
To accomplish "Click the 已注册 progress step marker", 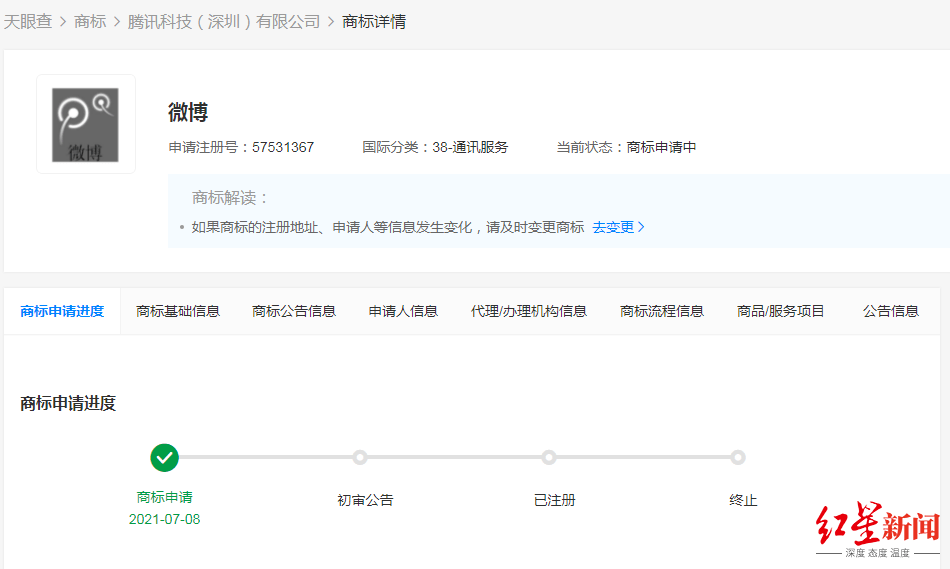I will tap(549, 458).
